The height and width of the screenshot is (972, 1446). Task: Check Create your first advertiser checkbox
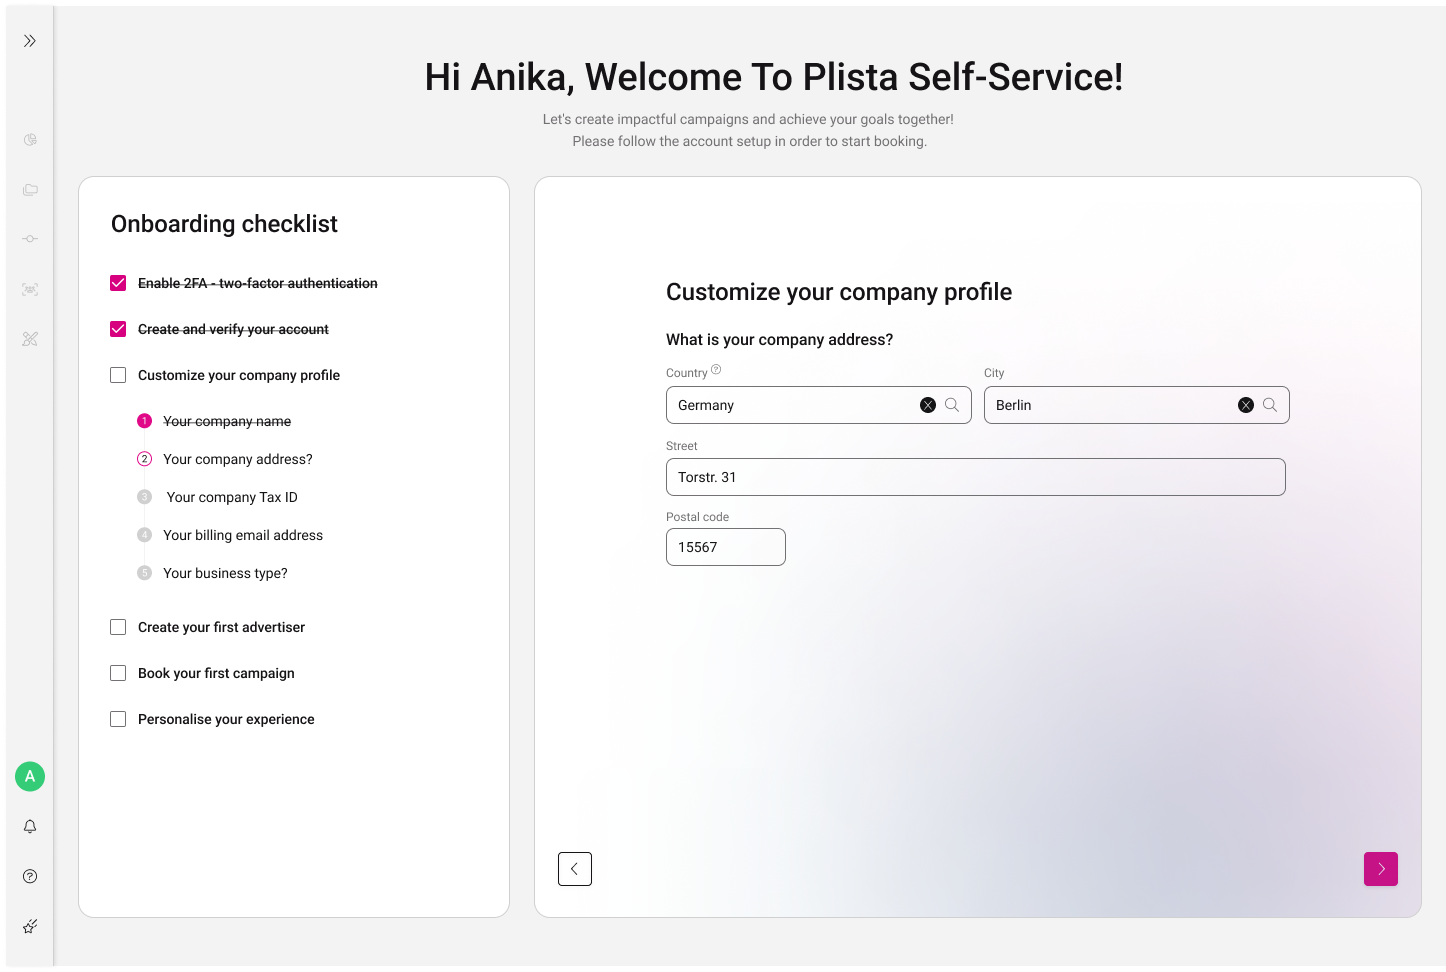118,627
